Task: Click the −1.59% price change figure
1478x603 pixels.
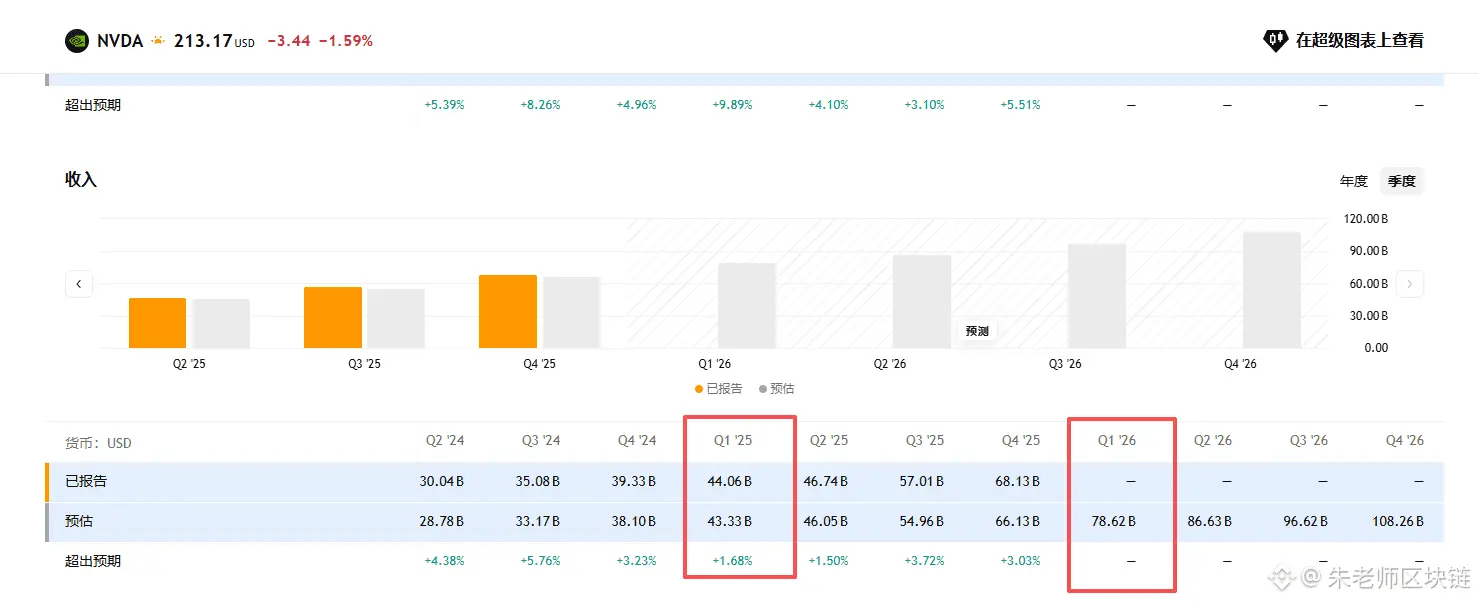Action: click(345, 41)
